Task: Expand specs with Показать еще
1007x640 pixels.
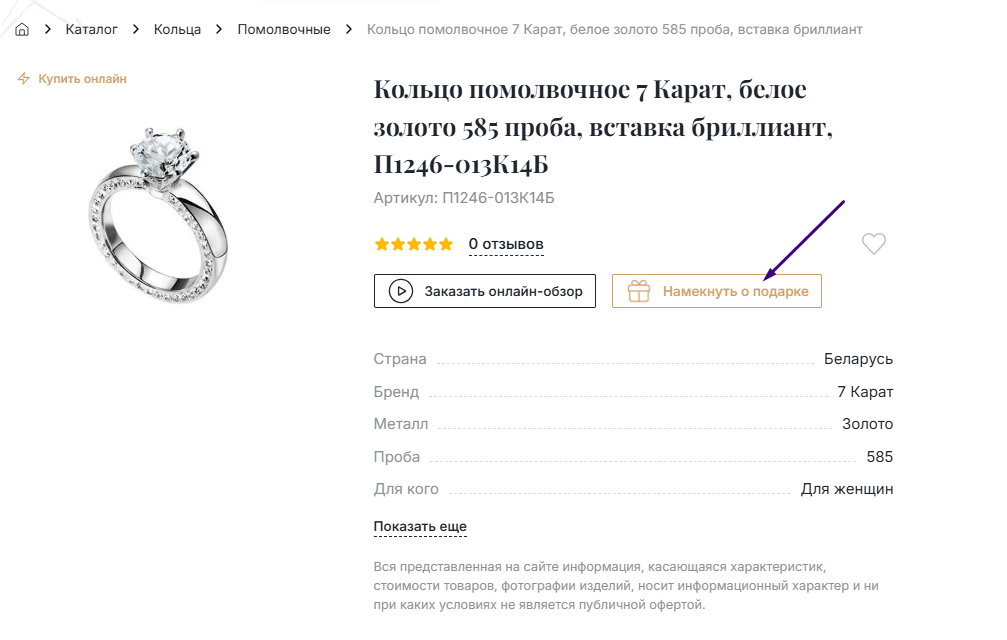Action: (x=420, y=527)
